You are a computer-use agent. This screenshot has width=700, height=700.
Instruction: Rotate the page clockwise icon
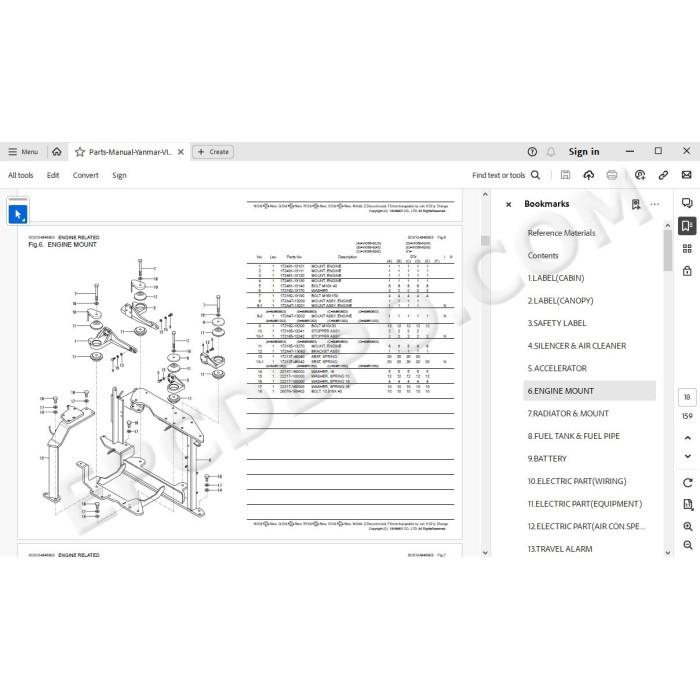point(688,483)
